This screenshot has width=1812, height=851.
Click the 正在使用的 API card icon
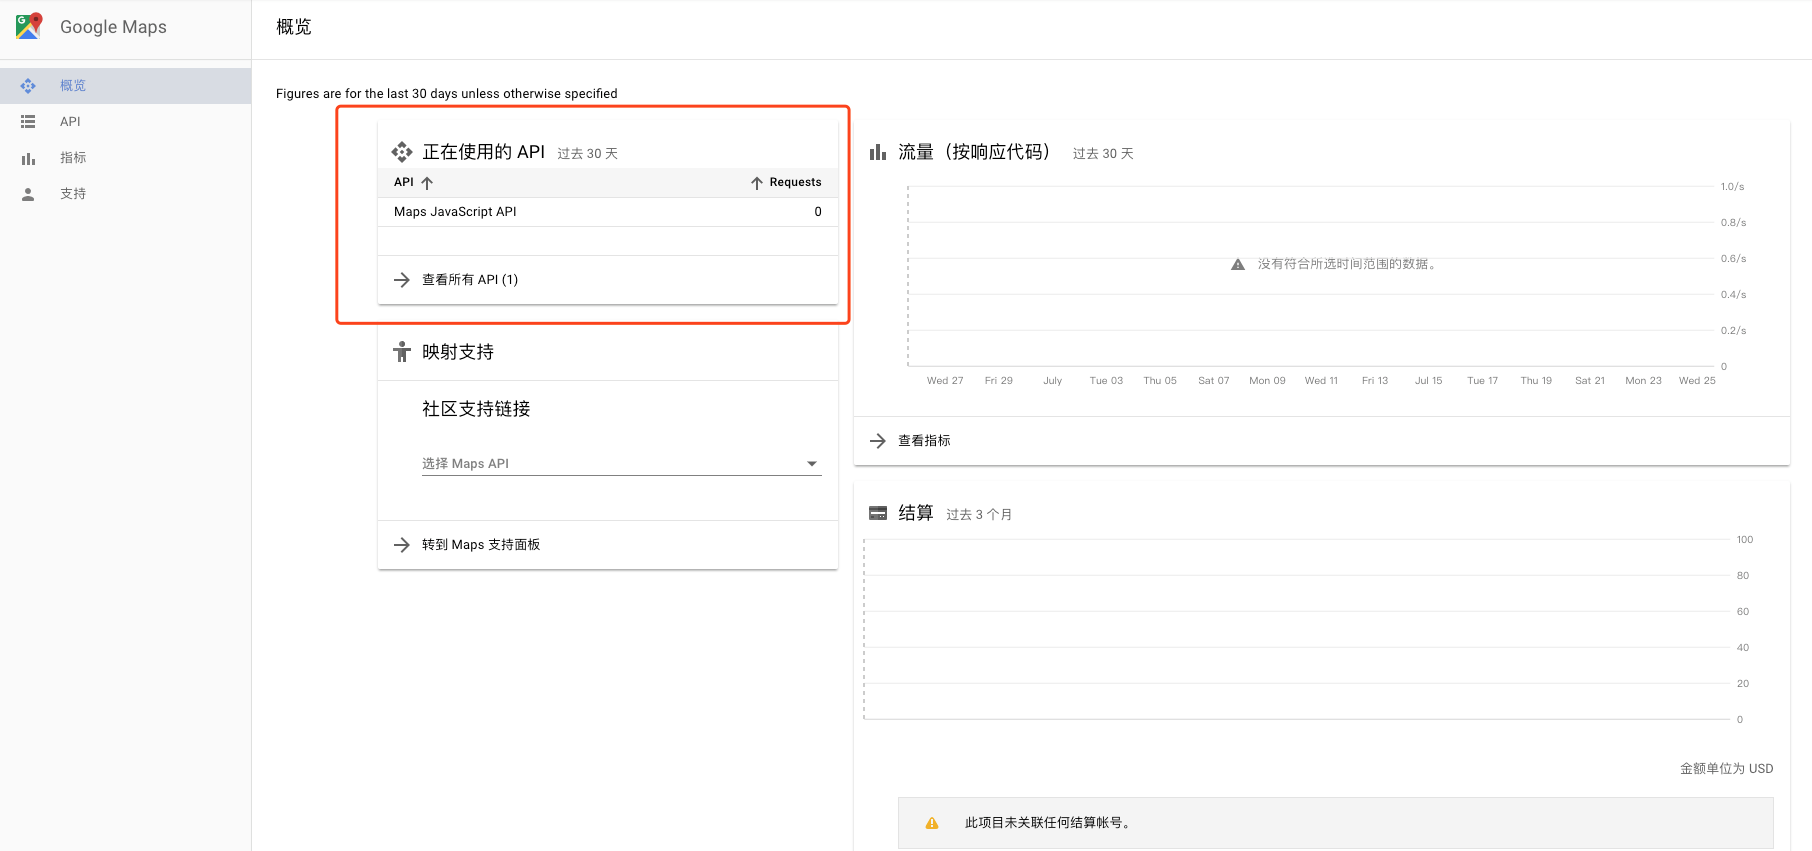402,152
